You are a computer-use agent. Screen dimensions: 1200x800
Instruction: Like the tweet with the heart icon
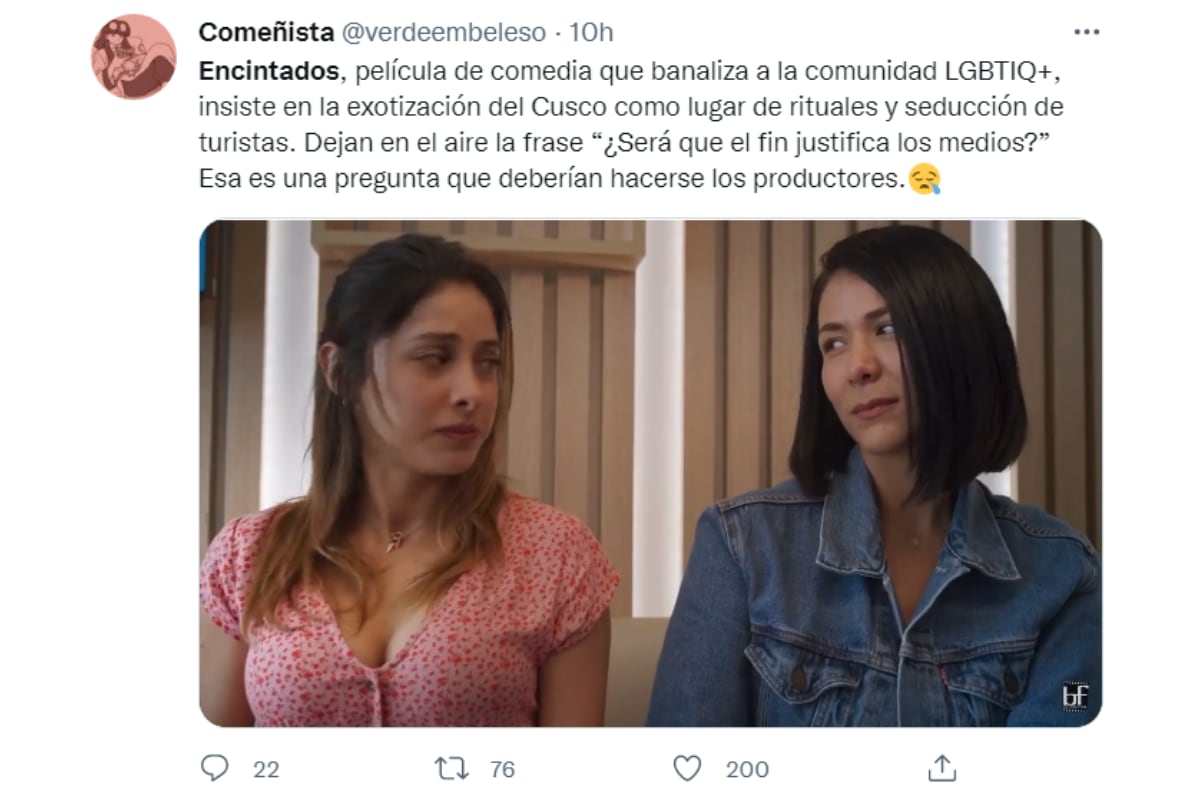[x=687, y=768]
